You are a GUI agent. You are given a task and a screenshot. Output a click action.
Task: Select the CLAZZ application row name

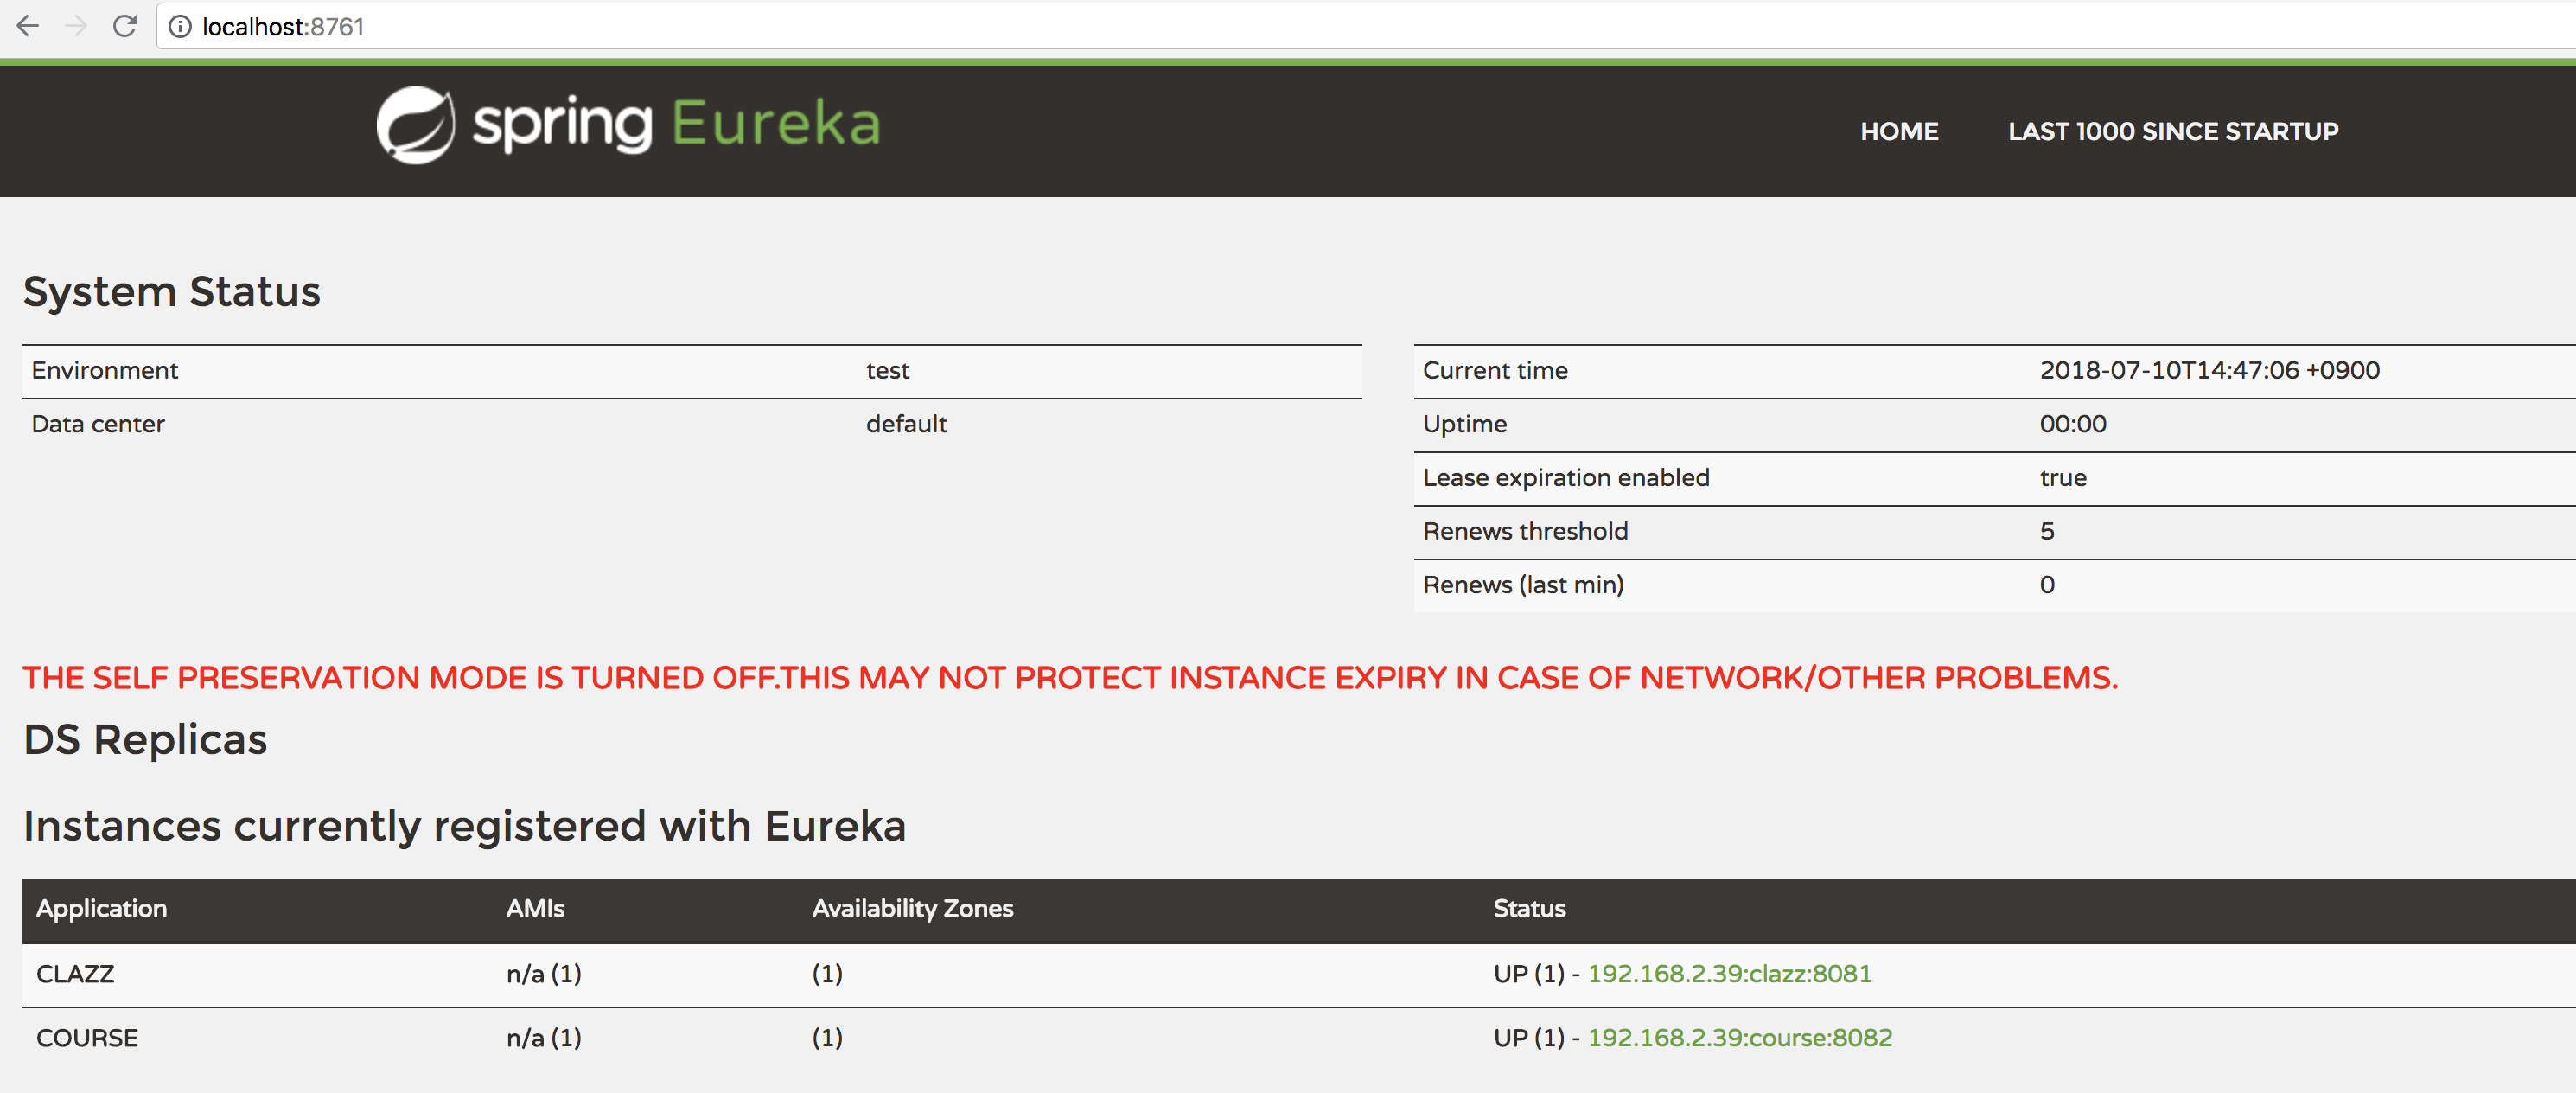tap(75, 973)
